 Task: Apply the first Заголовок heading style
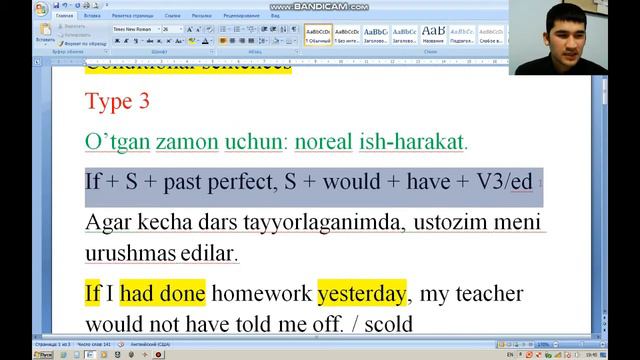pyautogui.click(x=376, y=35)
